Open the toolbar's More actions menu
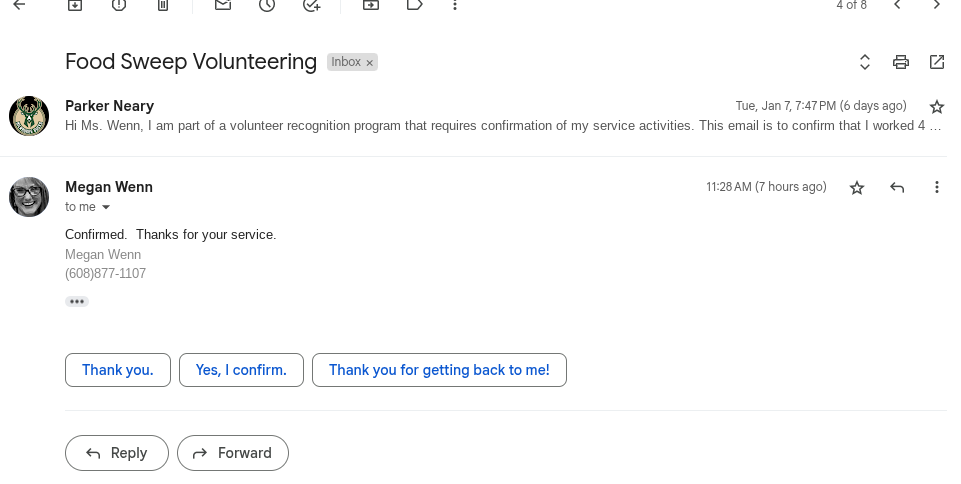This screenshot has width=961, height=484. (455, 5)
